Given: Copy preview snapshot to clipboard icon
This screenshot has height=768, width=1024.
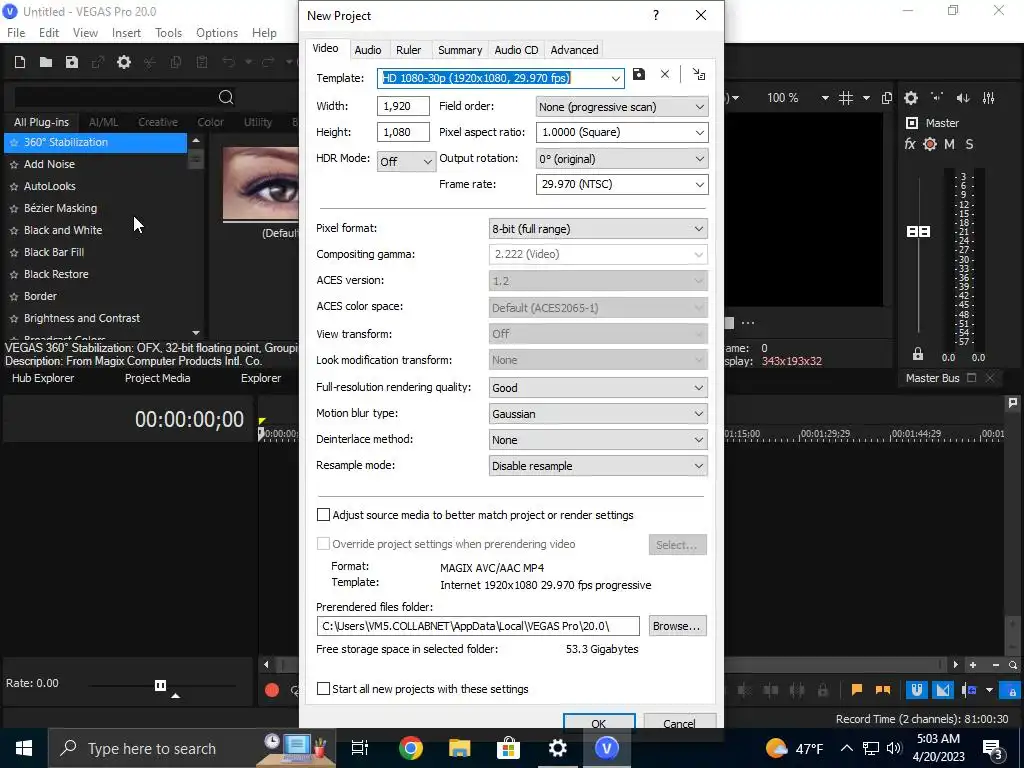Looking at the screenshot, I should (x=886, y=98).
